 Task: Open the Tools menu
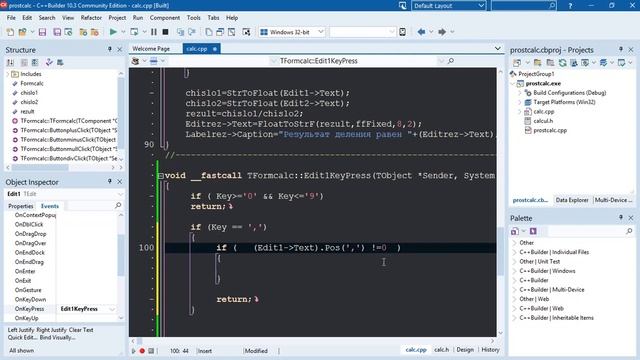coord(193,18)
